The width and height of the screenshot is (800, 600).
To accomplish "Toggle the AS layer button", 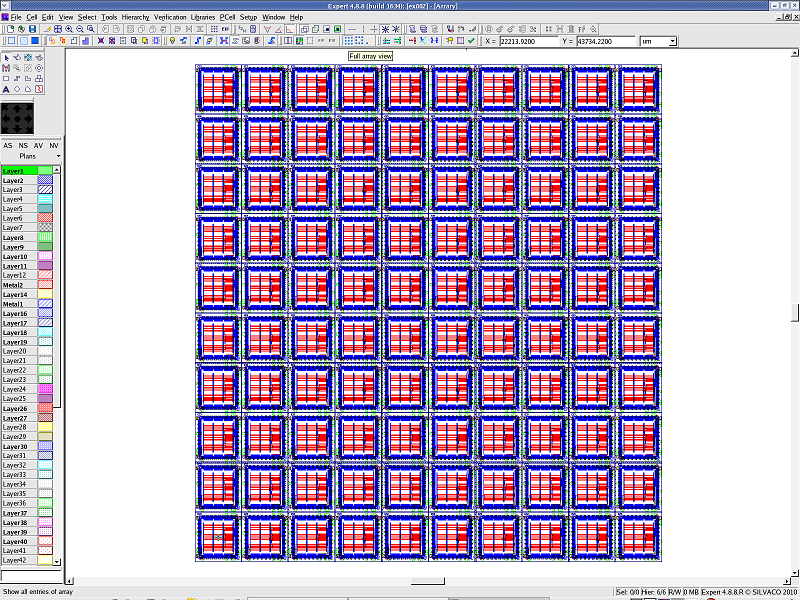I will 8,145.
